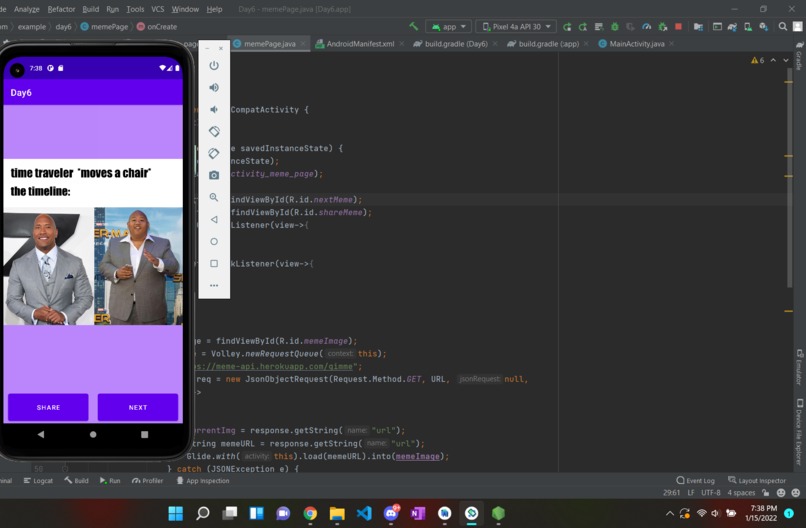The width and height of the screenshot is (806, 528).
Task: Open the VCS menu
Action: [158, 9]
